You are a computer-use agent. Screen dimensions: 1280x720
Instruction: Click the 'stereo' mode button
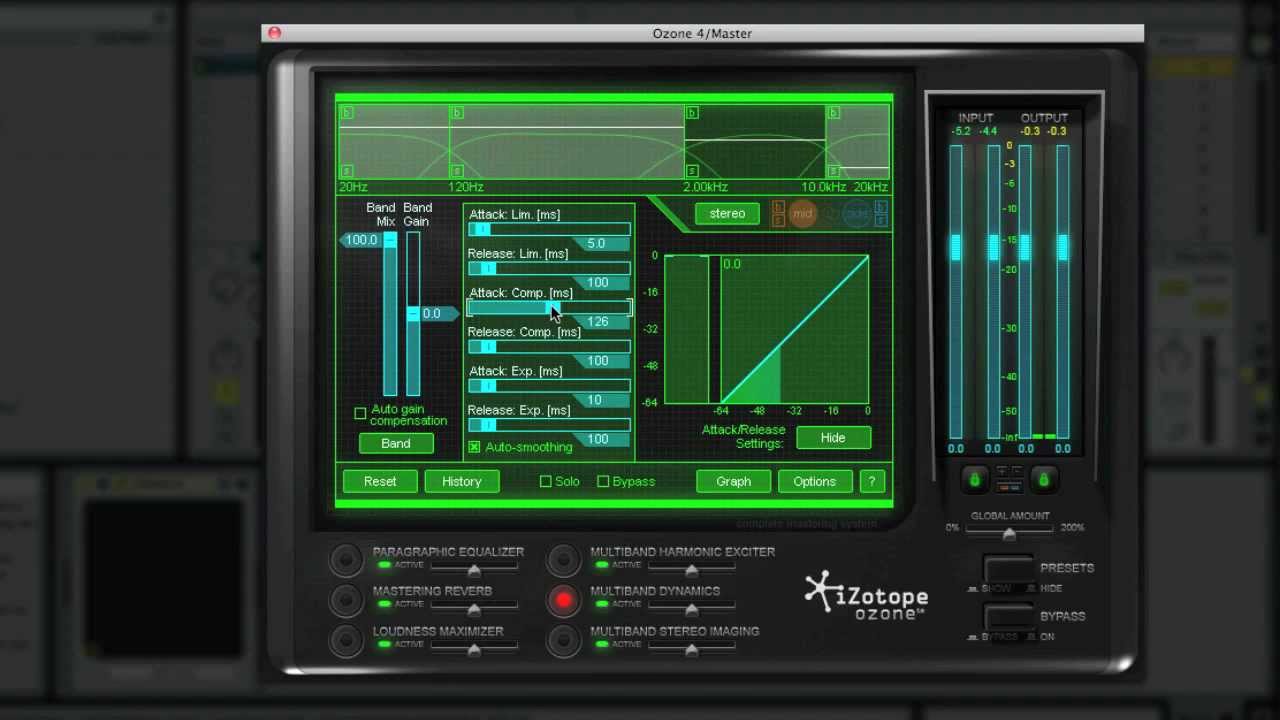(727, 214)
